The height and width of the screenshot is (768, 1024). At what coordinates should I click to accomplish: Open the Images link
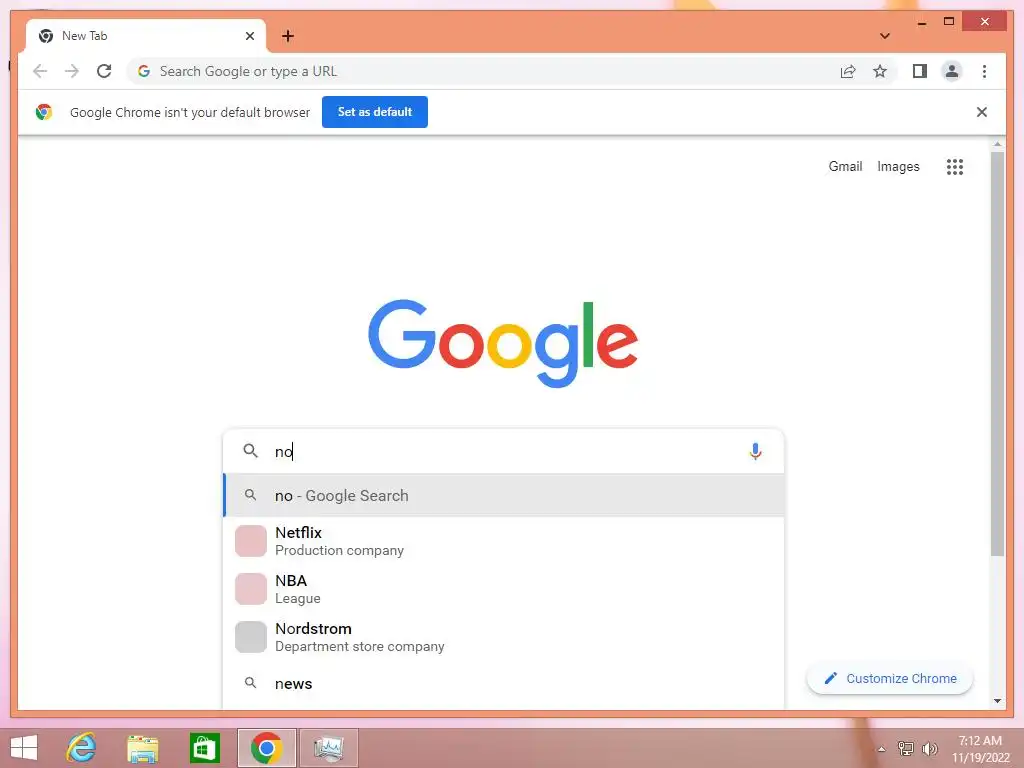click(898, 167)
